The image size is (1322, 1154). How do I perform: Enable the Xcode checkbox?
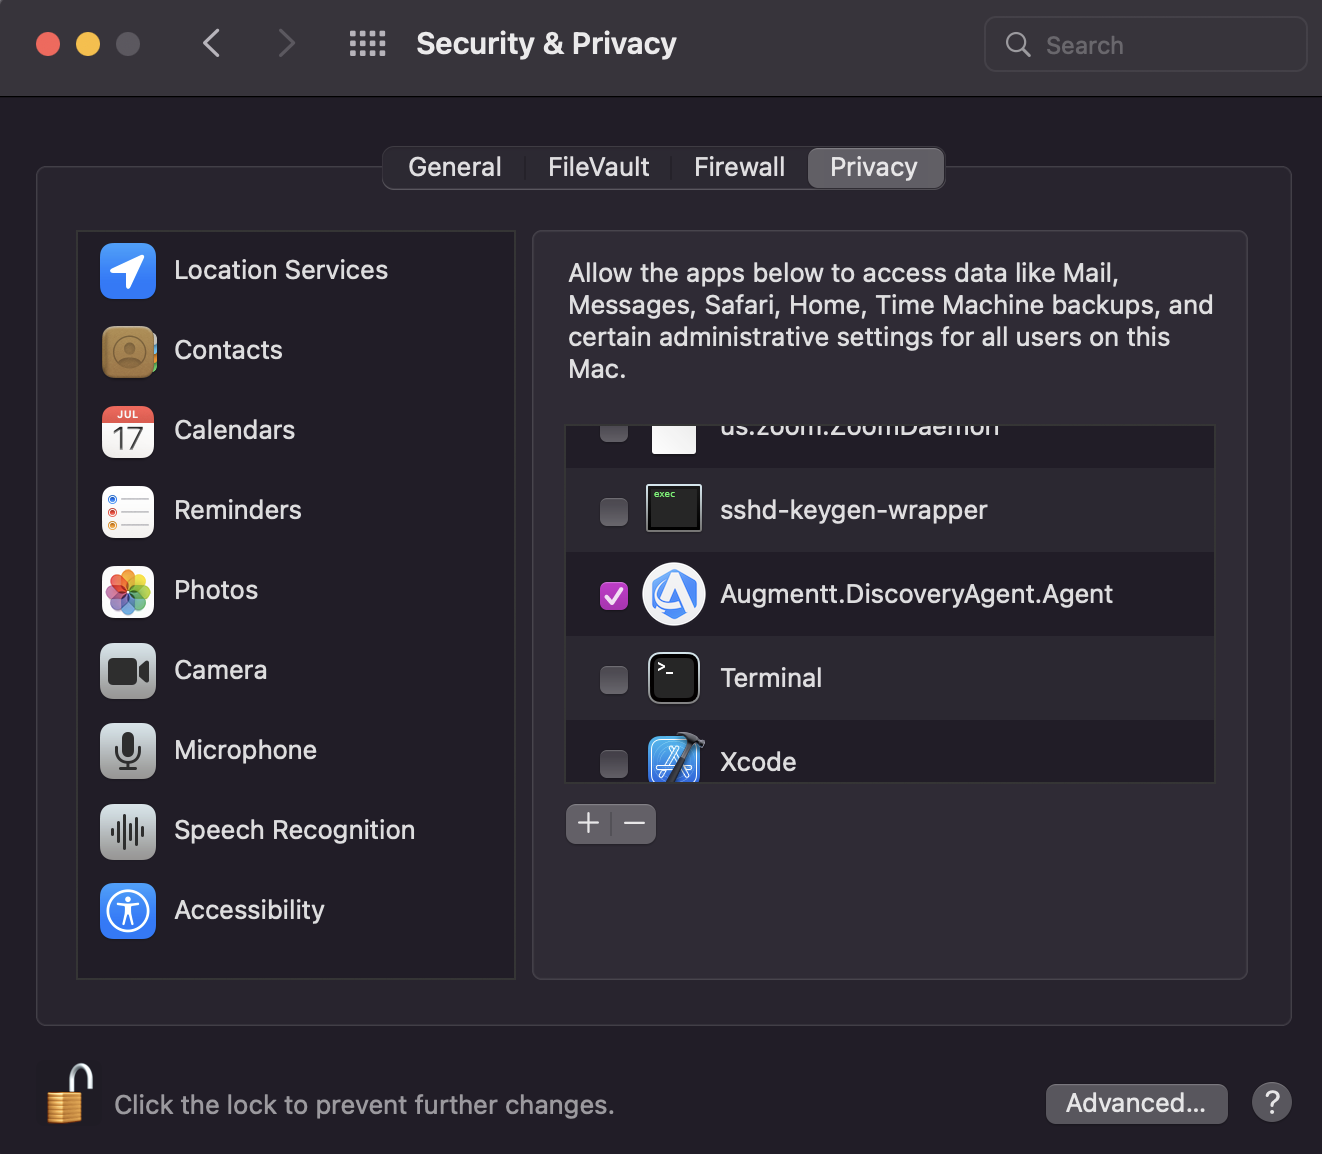pos(613,762)
